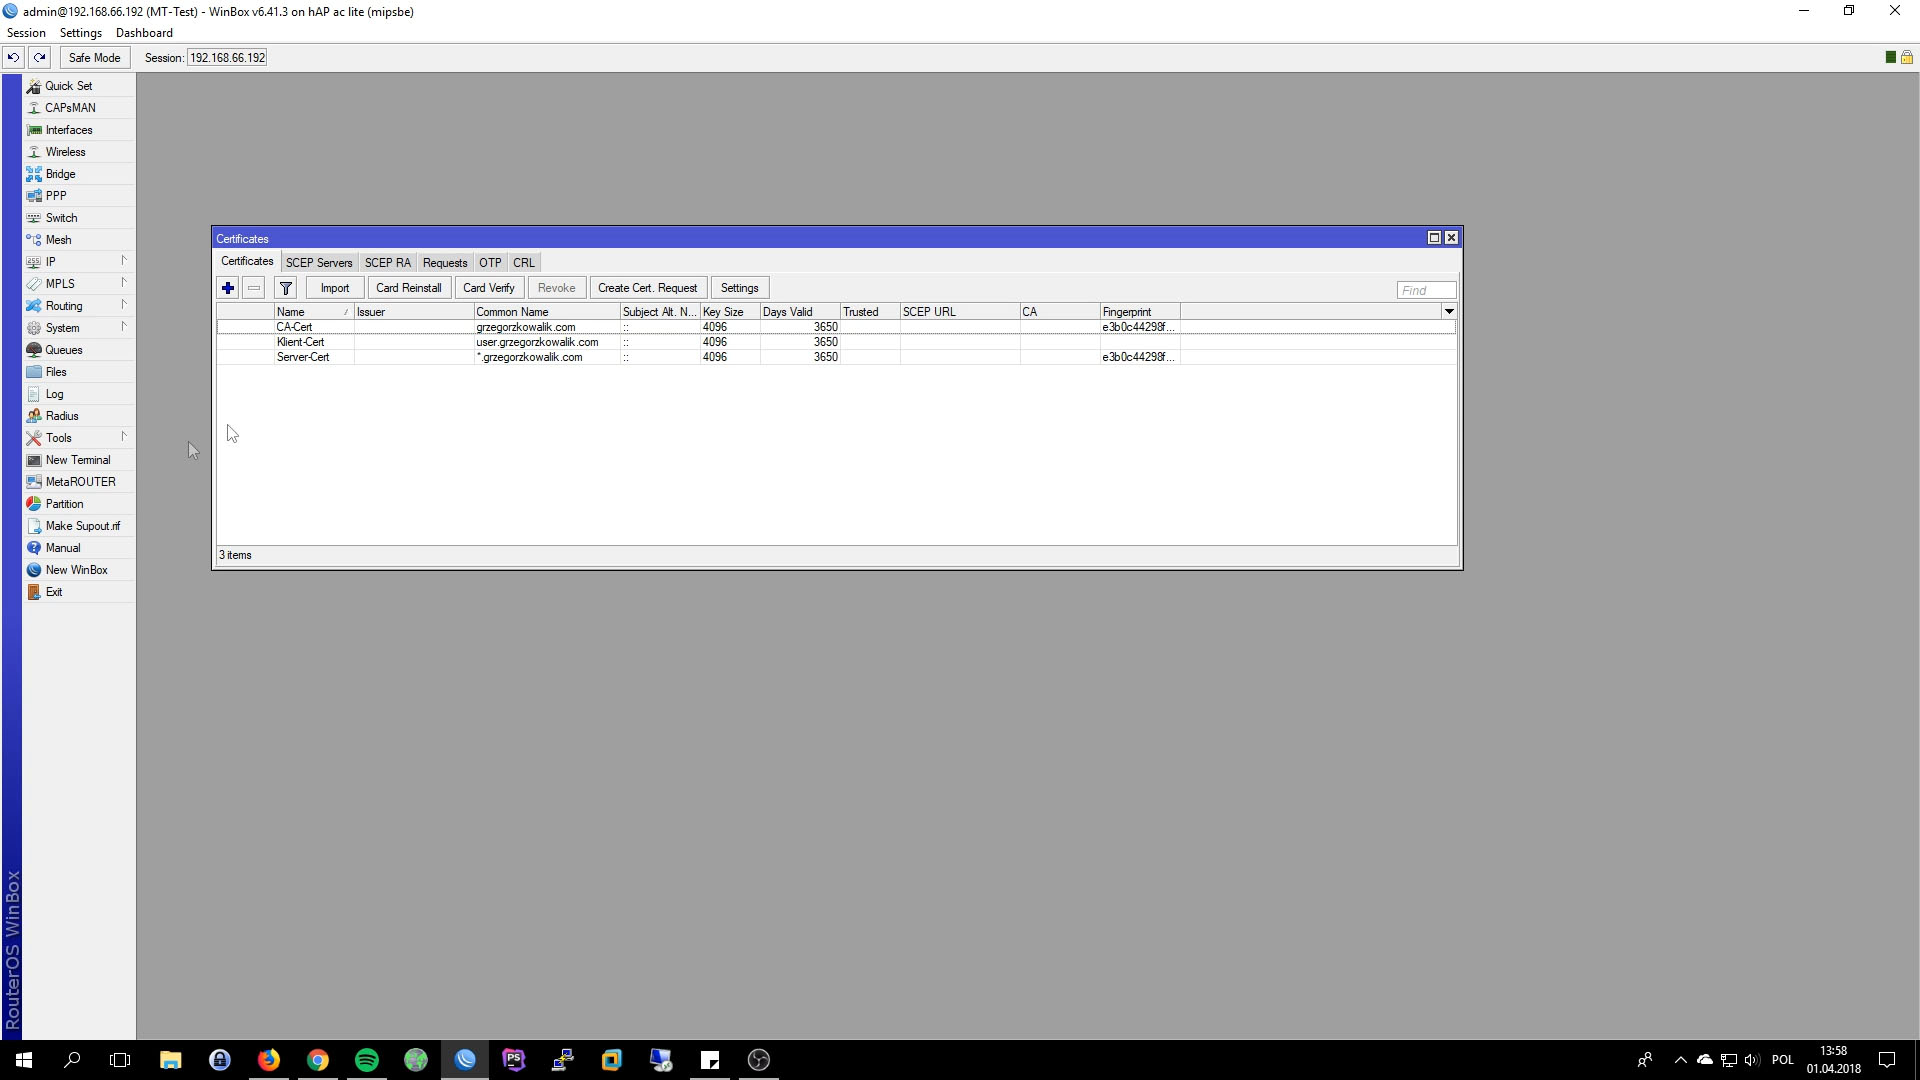Open Quick Set from the sidebar
The width and height of the screenshot is (1920, 1080).
pyautogui.click(x=78, y=86)
